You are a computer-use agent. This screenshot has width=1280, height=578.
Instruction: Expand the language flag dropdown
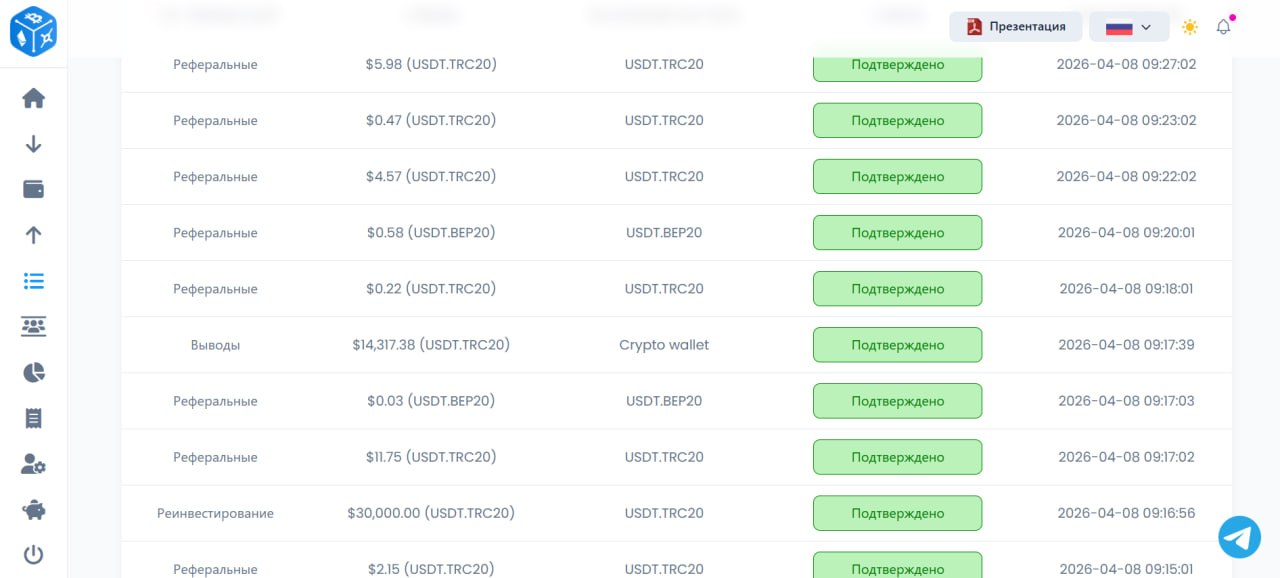coord(1129,27)
